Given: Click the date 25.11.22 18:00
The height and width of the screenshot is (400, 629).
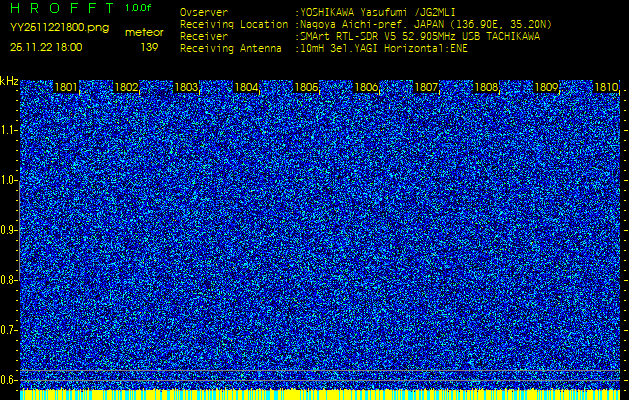Looking at the screenshot, I should [x=46, y=47].
